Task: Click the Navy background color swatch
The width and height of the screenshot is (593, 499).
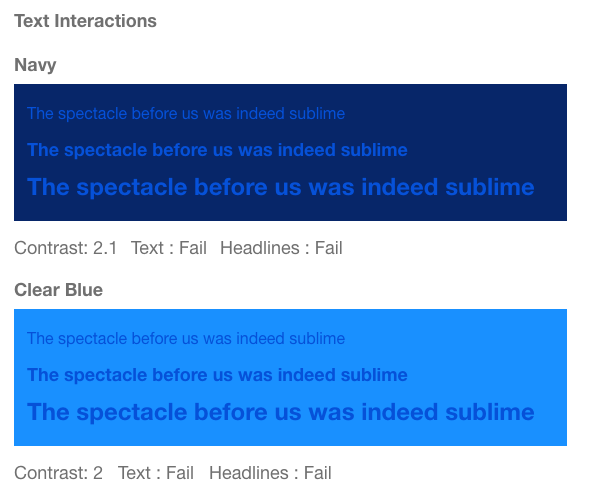Action: point(290,152)
